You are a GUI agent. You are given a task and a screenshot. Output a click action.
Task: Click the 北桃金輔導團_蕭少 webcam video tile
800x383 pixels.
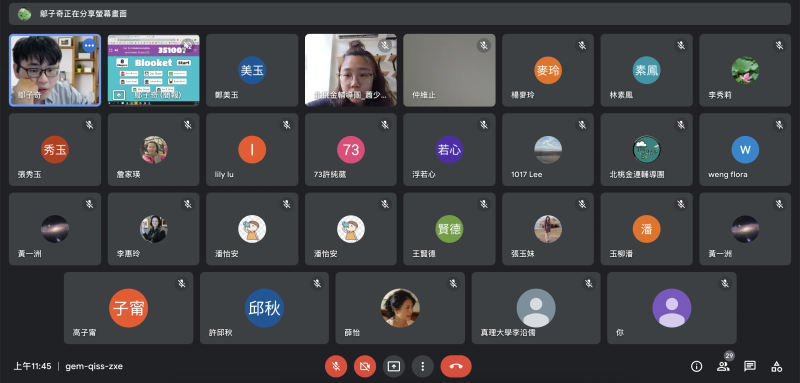pos(351,70)
